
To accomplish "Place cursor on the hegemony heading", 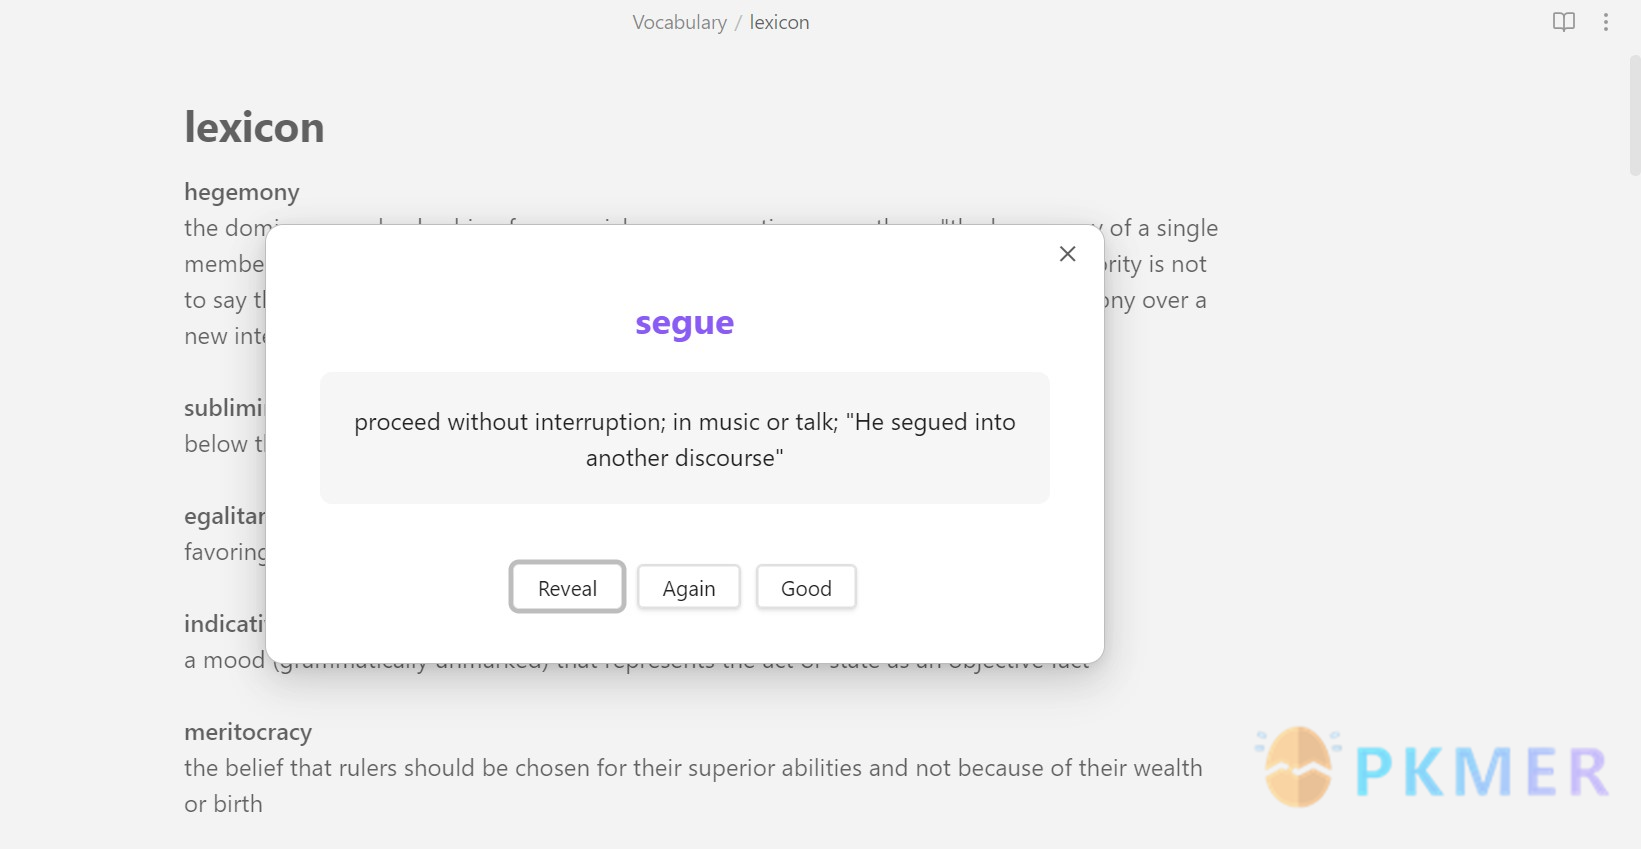I will (242, 192).
